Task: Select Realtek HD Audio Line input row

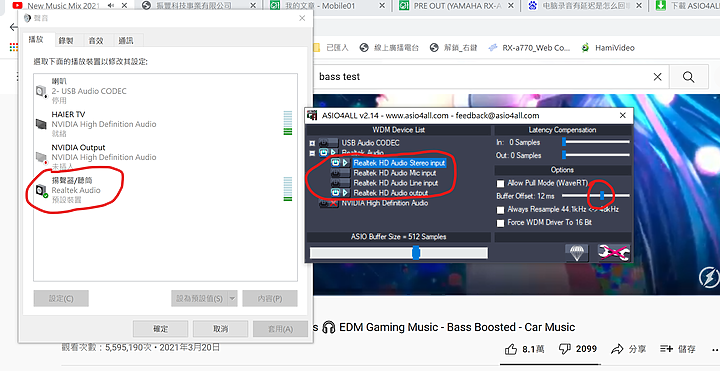Action: coord(395,183)
